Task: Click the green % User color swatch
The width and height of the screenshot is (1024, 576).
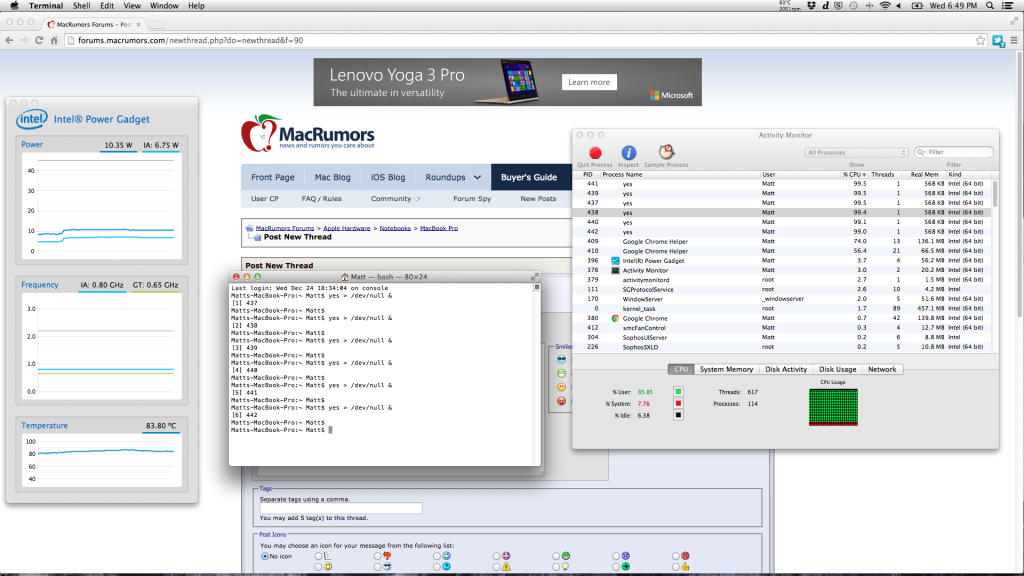Action: [678, 392]
